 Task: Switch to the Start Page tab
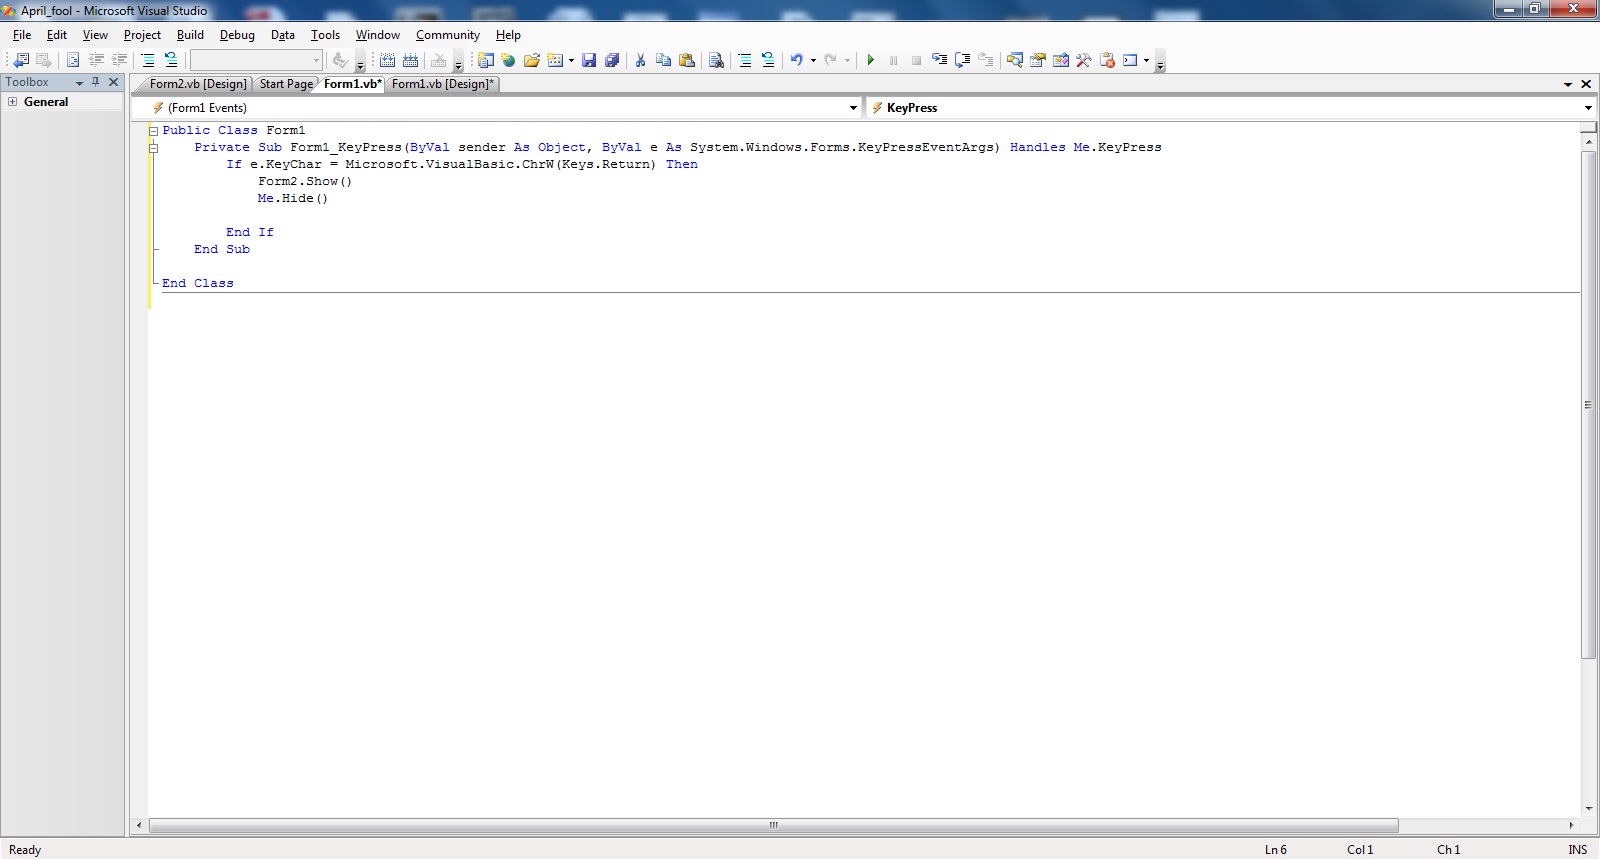[x=286, y=84]
